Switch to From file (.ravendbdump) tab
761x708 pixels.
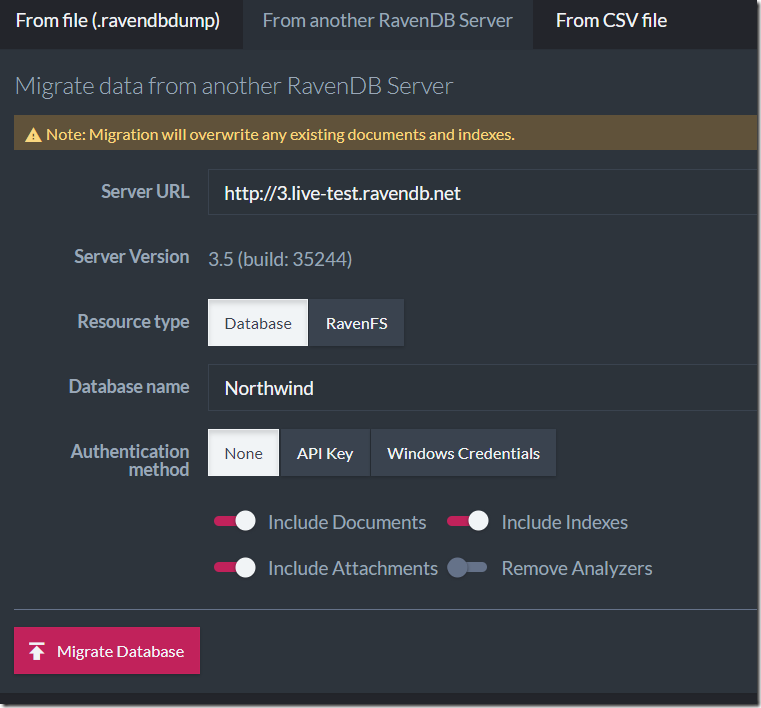[118, 21]
